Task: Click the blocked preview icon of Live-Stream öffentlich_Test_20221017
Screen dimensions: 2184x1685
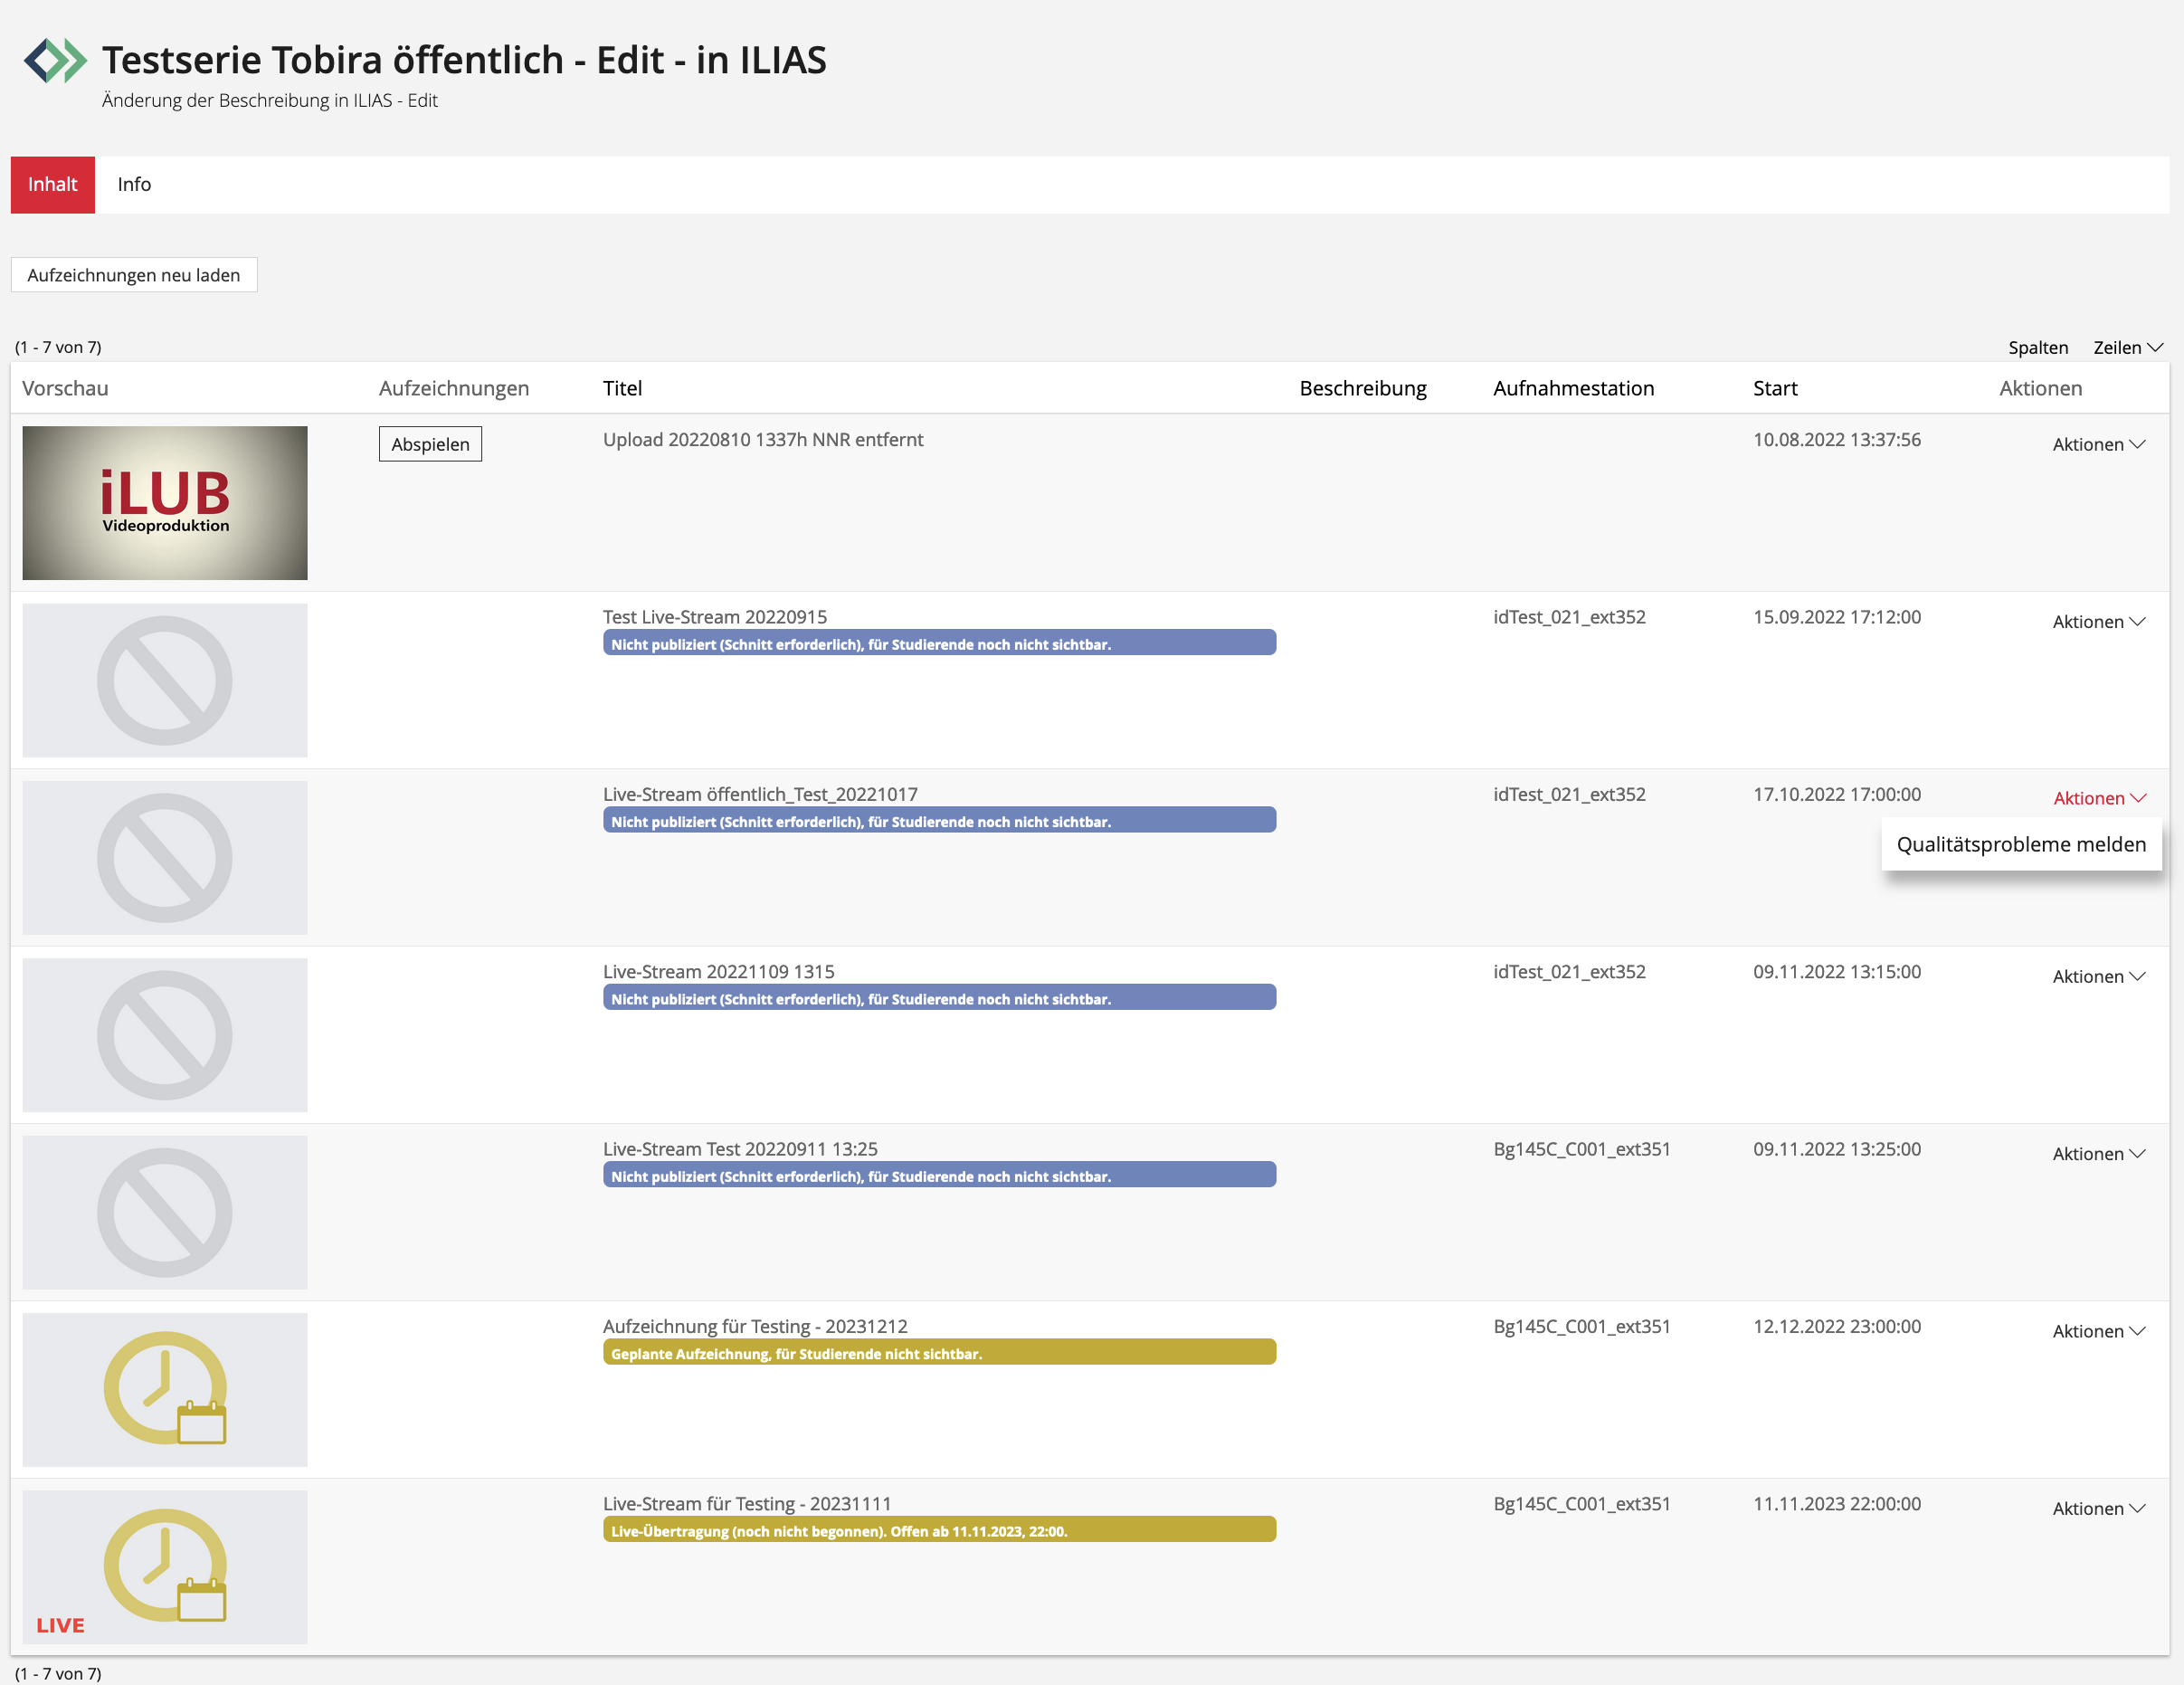Action: pyautogui.click(x=165, y=857)
